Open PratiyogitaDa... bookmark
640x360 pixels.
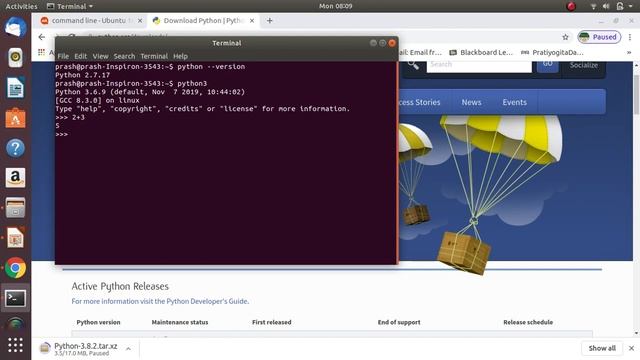pyautogui.click(x=553, y=52)
